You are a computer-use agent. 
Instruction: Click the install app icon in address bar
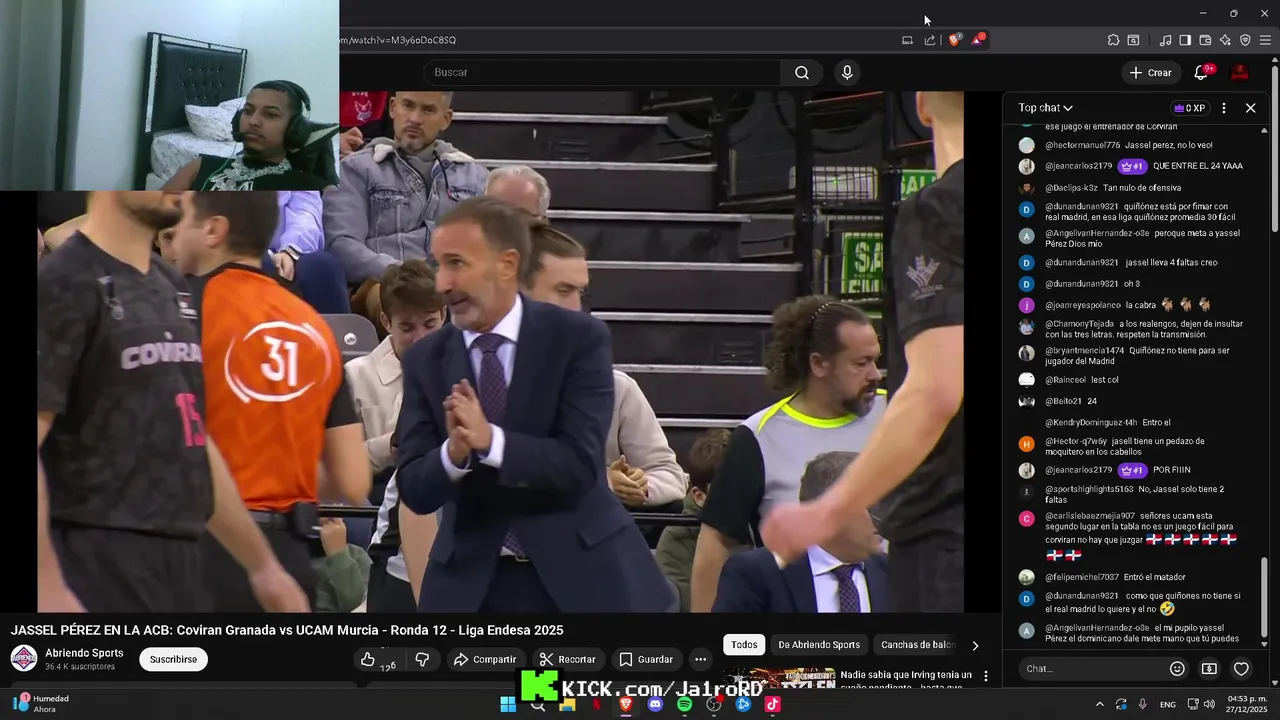click(x=908, y=40)
